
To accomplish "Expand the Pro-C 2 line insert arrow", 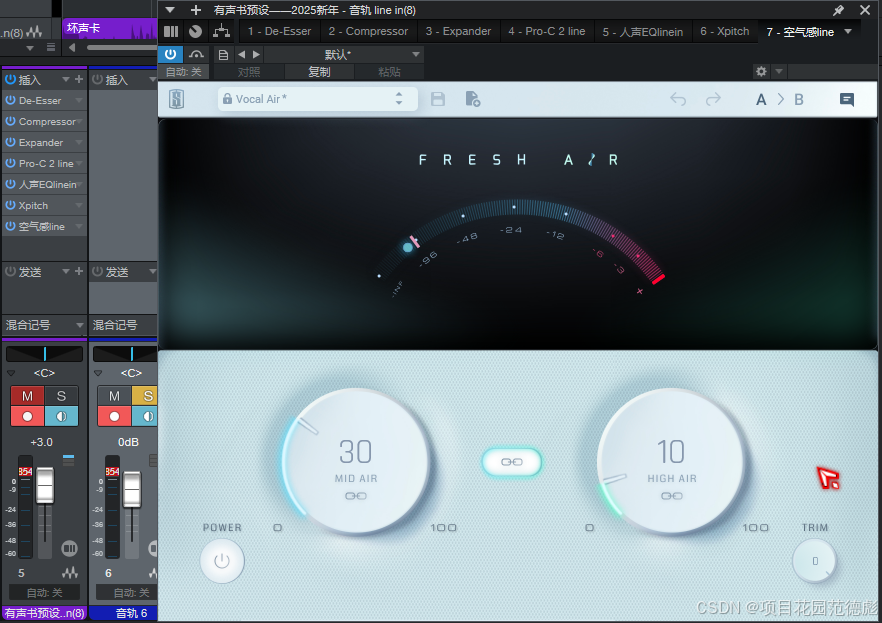I will coord(79,164).
